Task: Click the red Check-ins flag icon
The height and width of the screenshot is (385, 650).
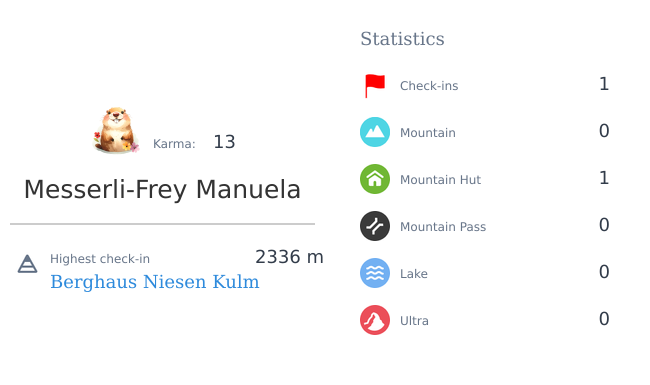Action: 375,86
